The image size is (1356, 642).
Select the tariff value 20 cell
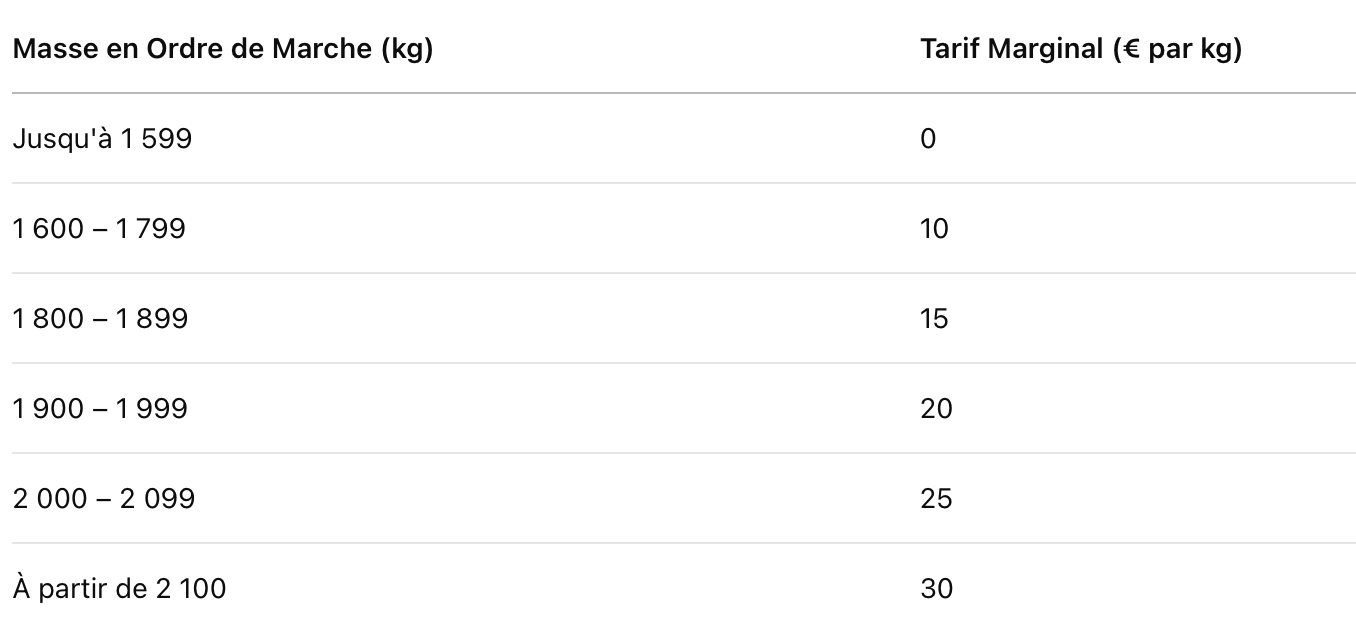(x=936, y=408)
